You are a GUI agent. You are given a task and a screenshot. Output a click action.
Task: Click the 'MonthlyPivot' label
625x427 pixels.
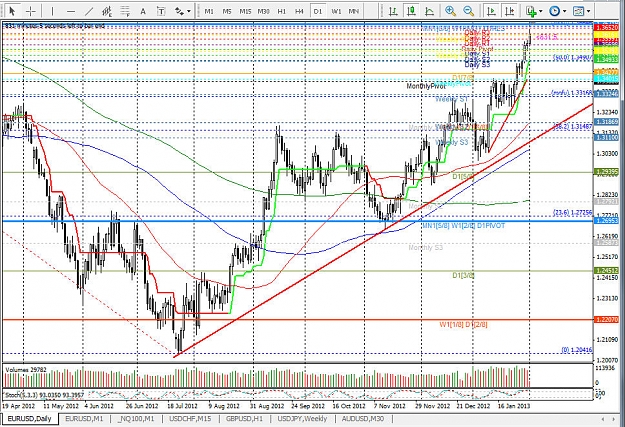click(x=426, y=86)
